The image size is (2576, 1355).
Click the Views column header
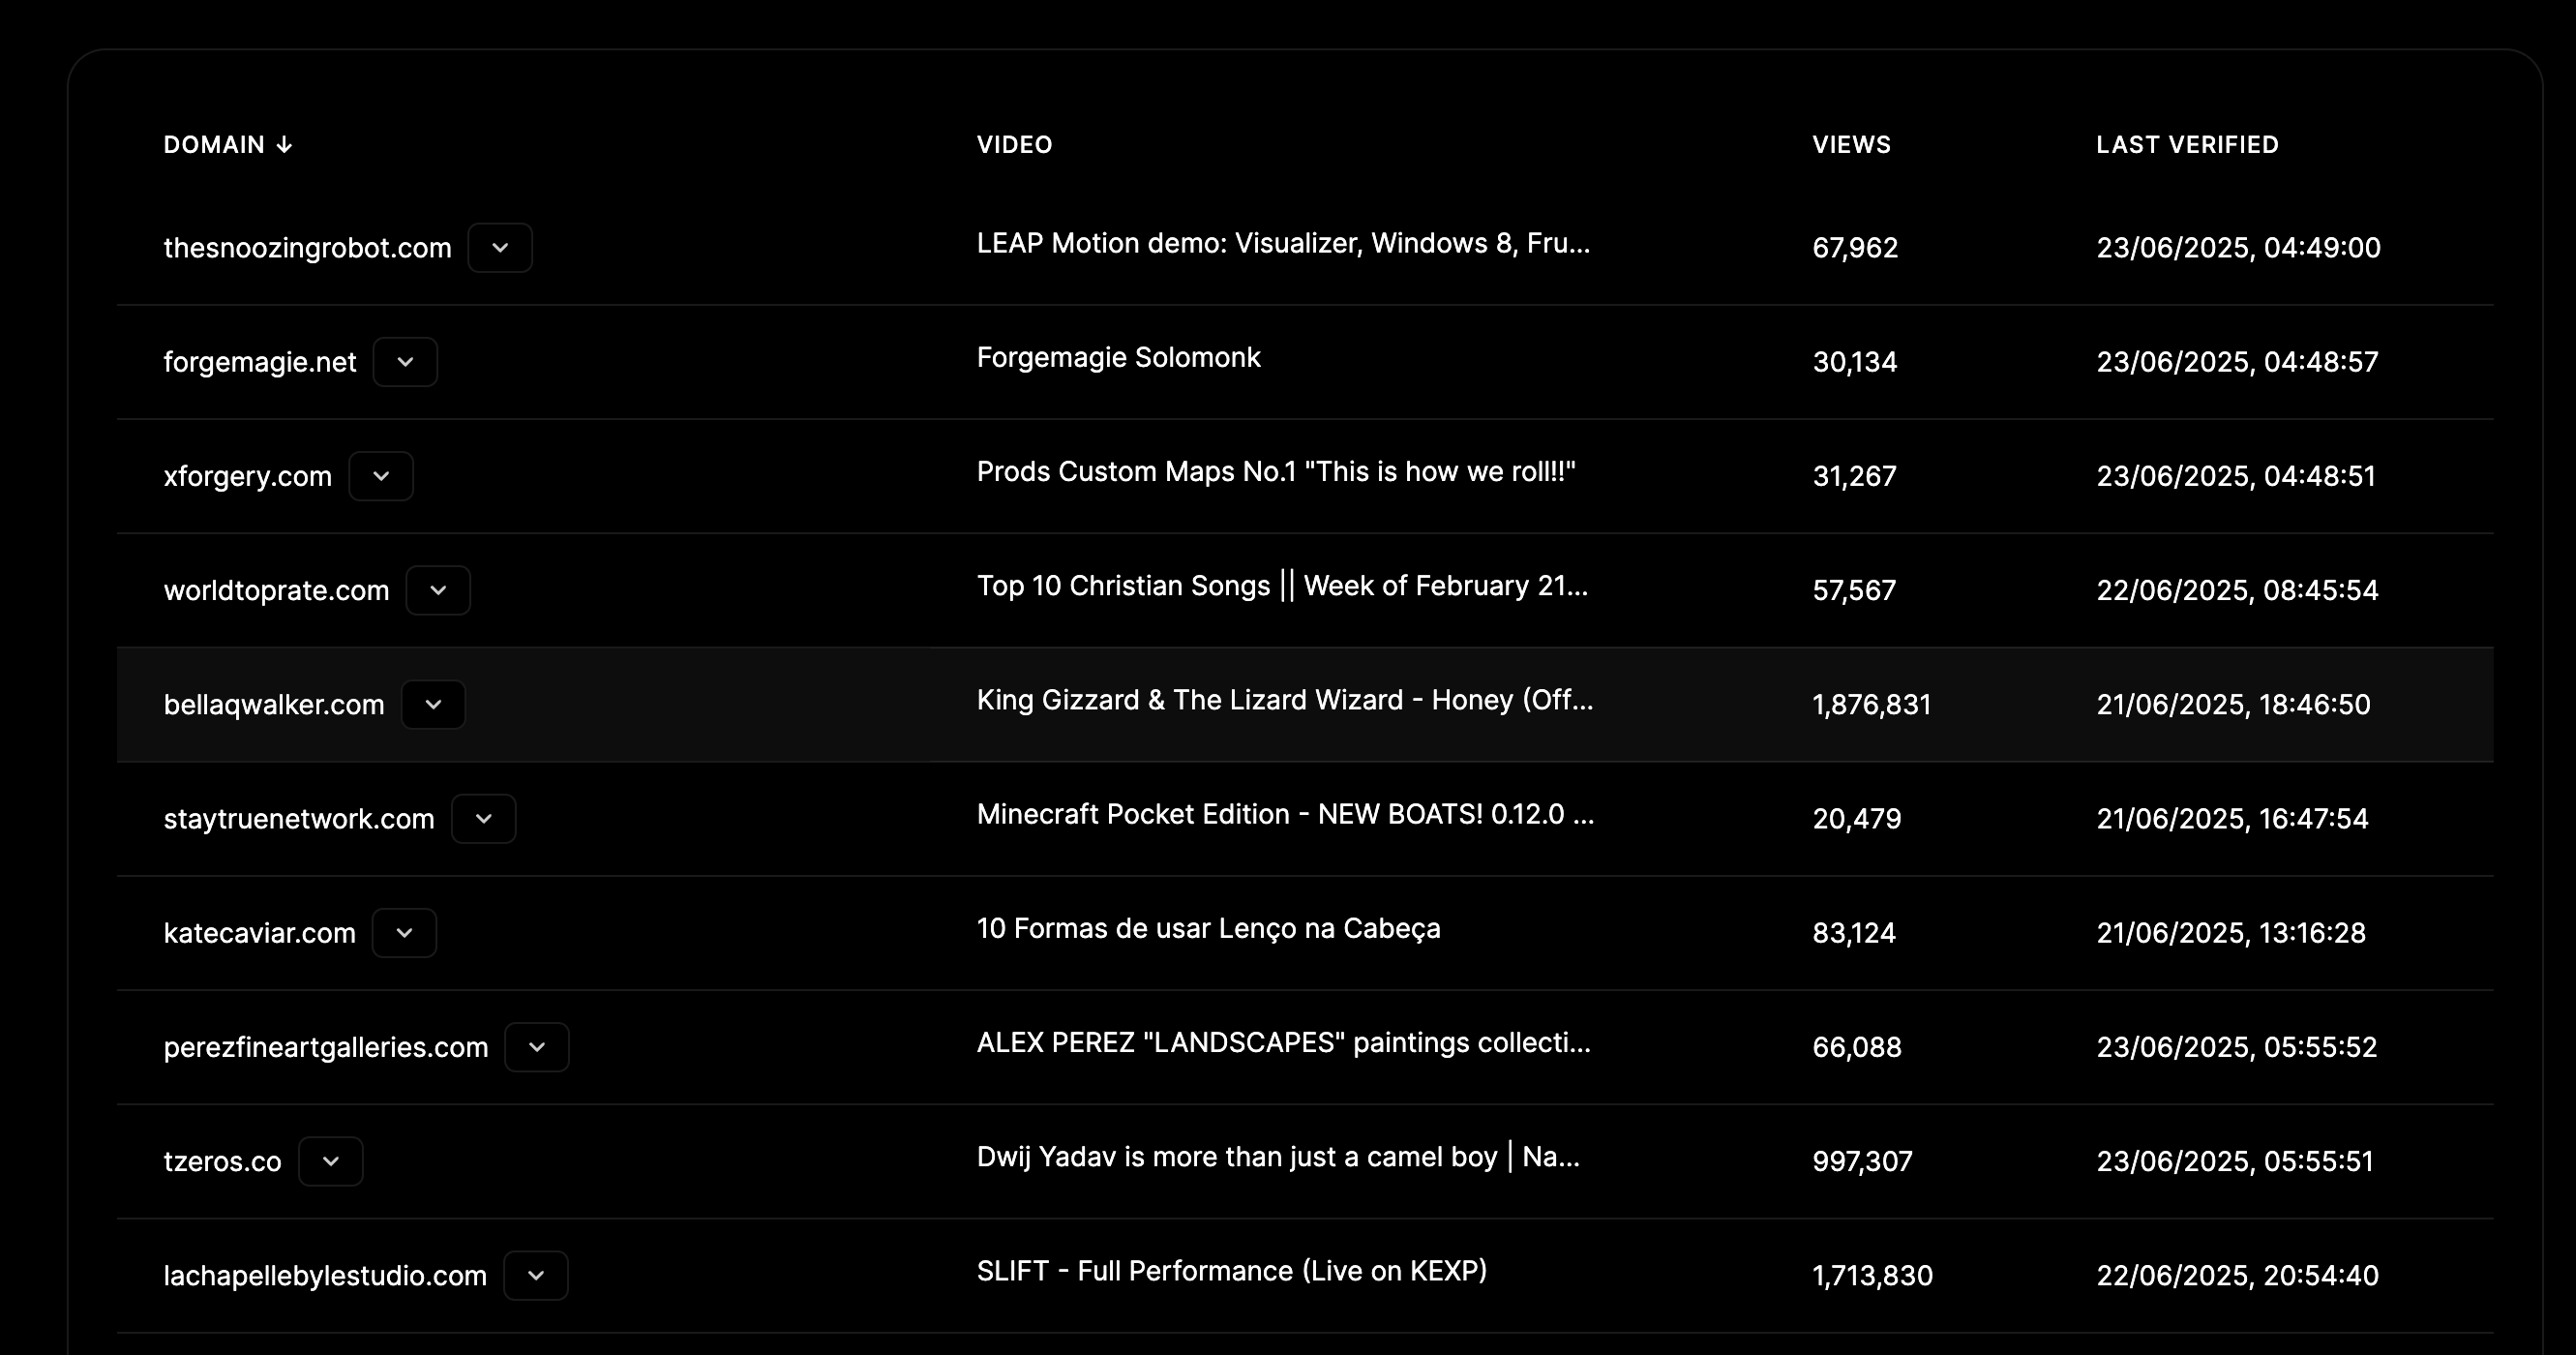point(1851,145)
